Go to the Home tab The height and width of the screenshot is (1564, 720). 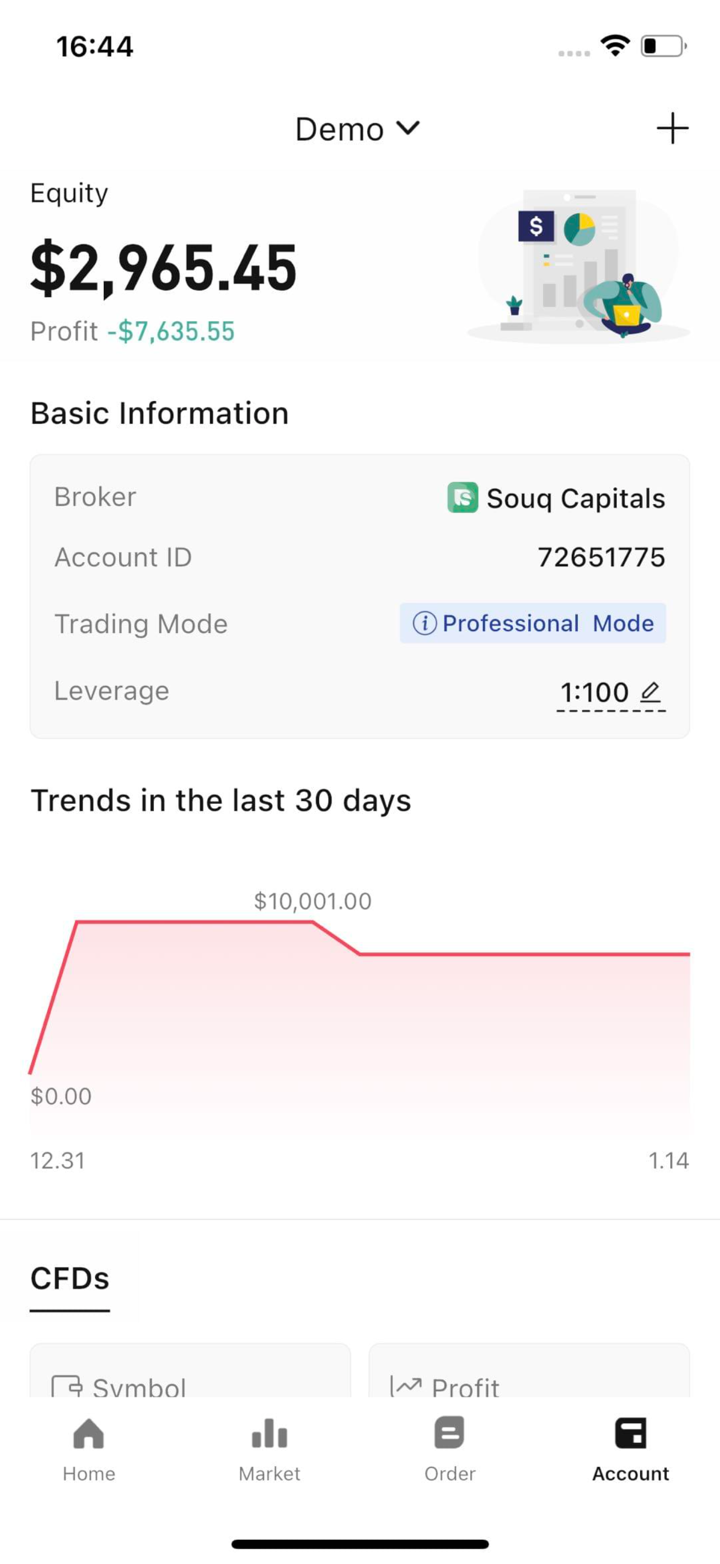(x=89, y=1450)
